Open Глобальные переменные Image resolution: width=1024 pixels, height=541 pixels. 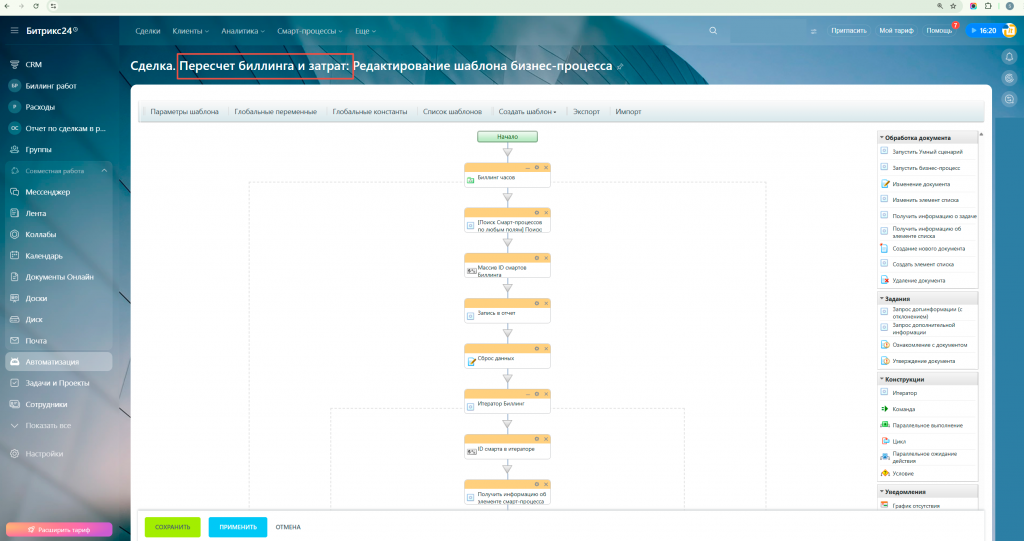(276, 112)
